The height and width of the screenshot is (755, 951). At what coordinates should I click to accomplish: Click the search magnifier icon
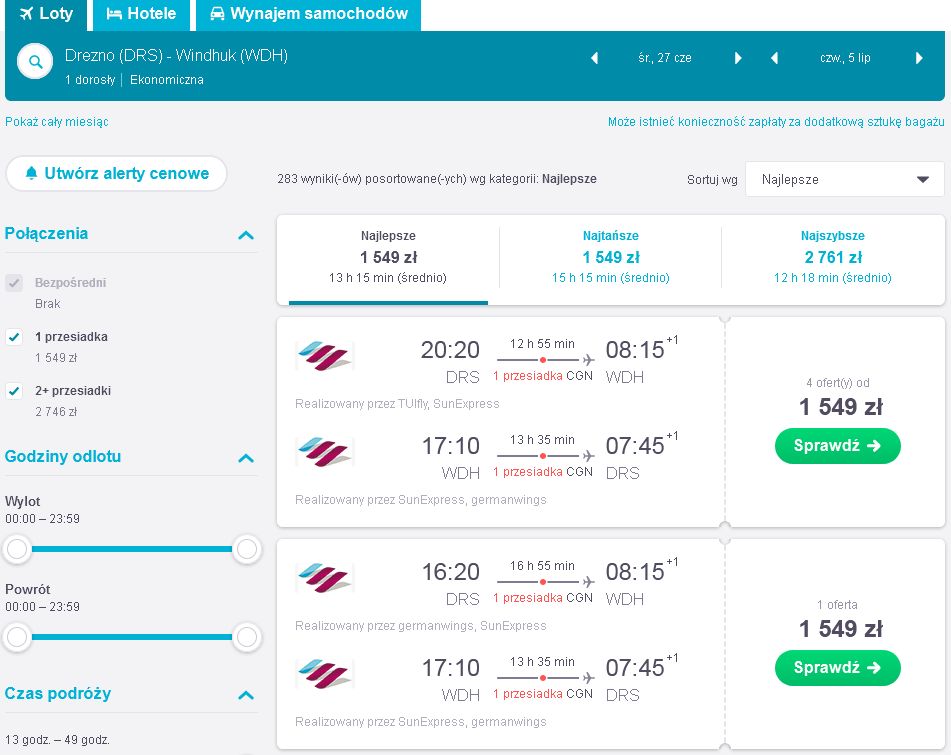(x=35, y=61)
